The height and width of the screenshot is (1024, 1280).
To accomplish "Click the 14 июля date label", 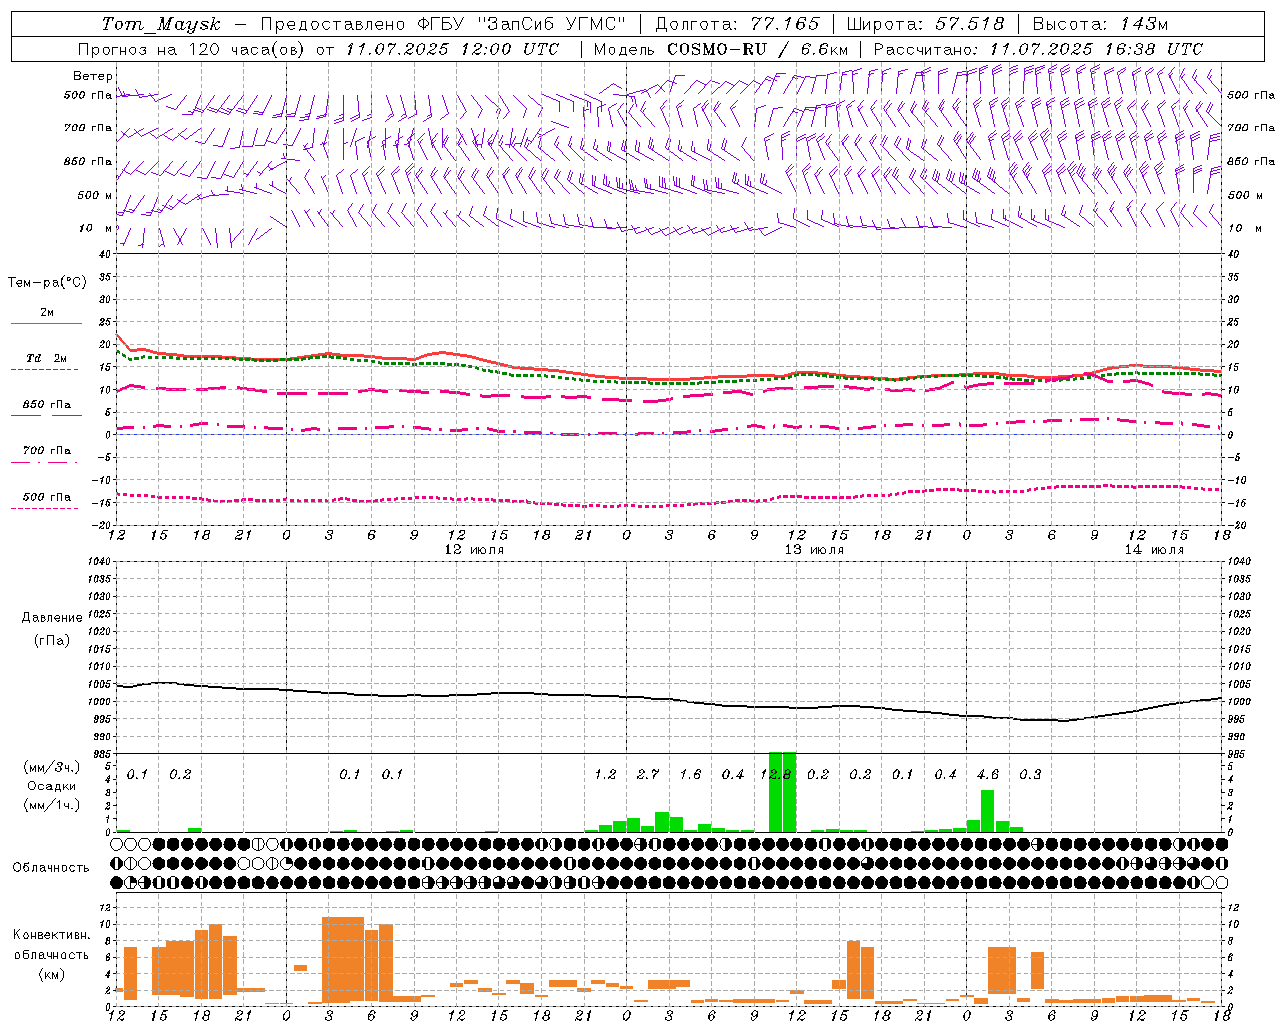I will [1154, 550].
